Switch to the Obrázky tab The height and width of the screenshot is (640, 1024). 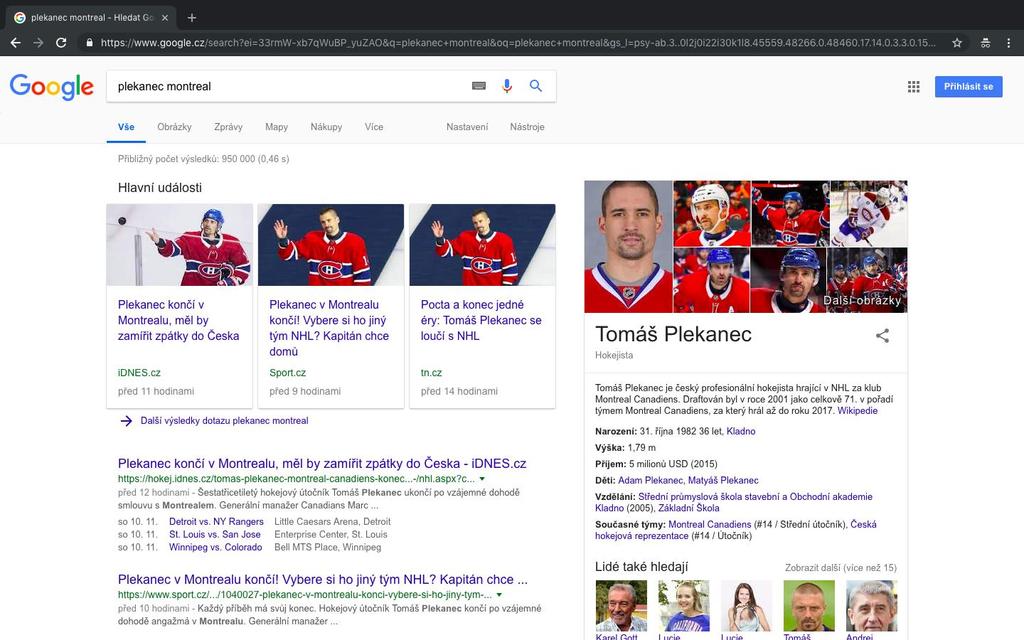(174, 127)
